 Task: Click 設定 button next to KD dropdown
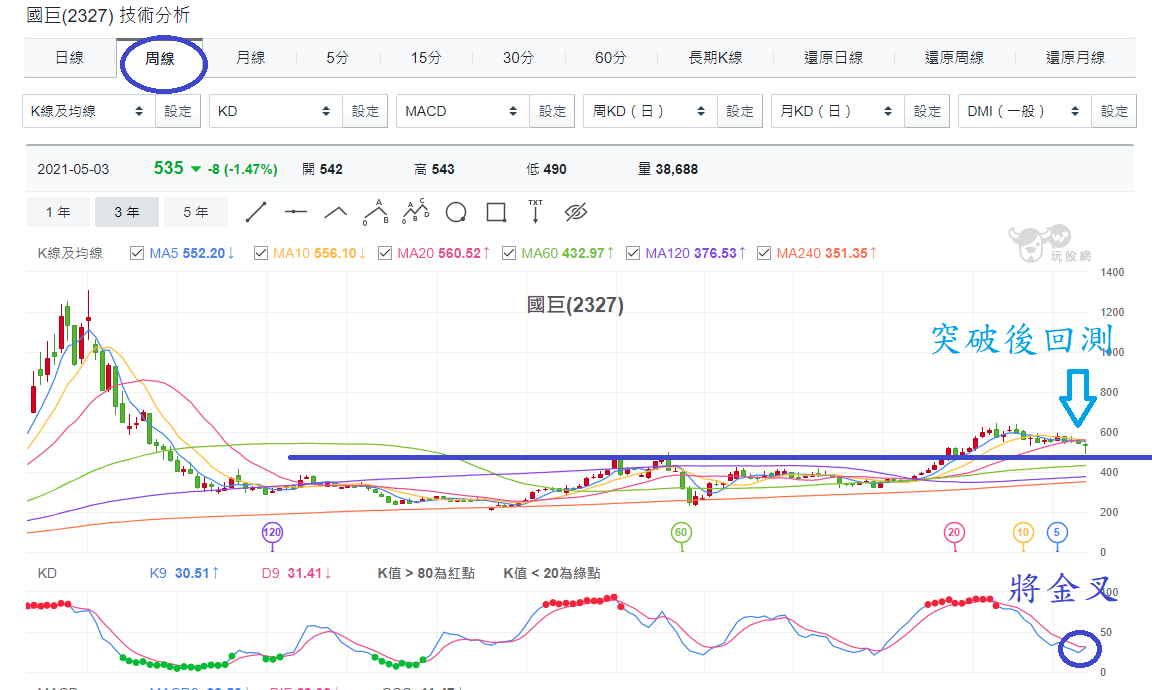click(365, 111)
